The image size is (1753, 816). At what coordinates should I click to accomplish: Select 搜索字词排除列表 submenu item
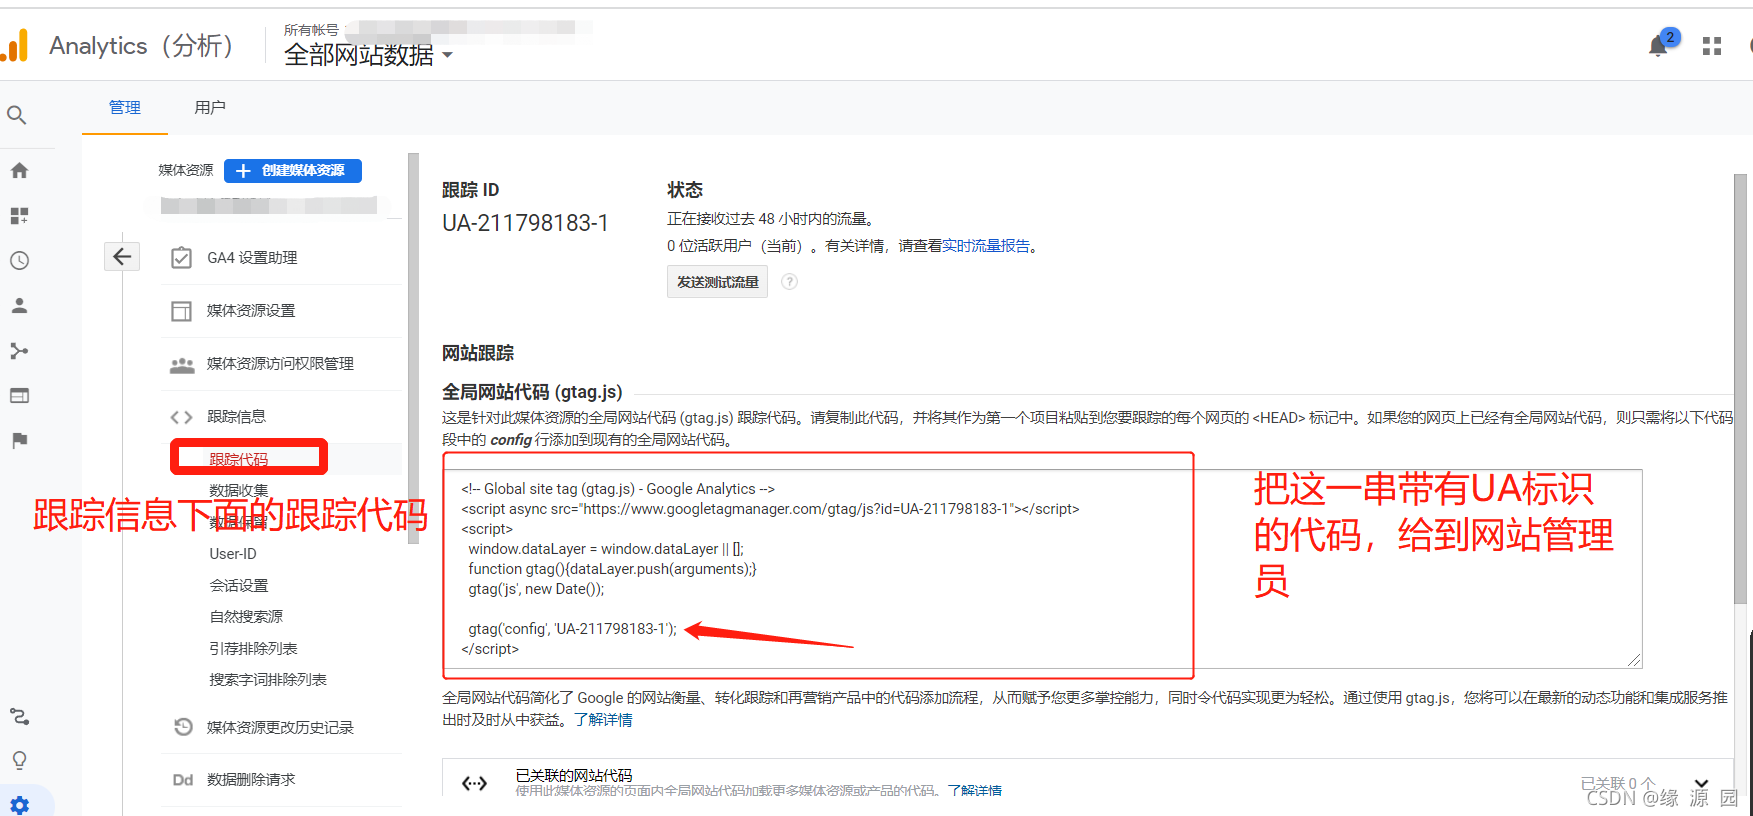(x=268, y=680)
